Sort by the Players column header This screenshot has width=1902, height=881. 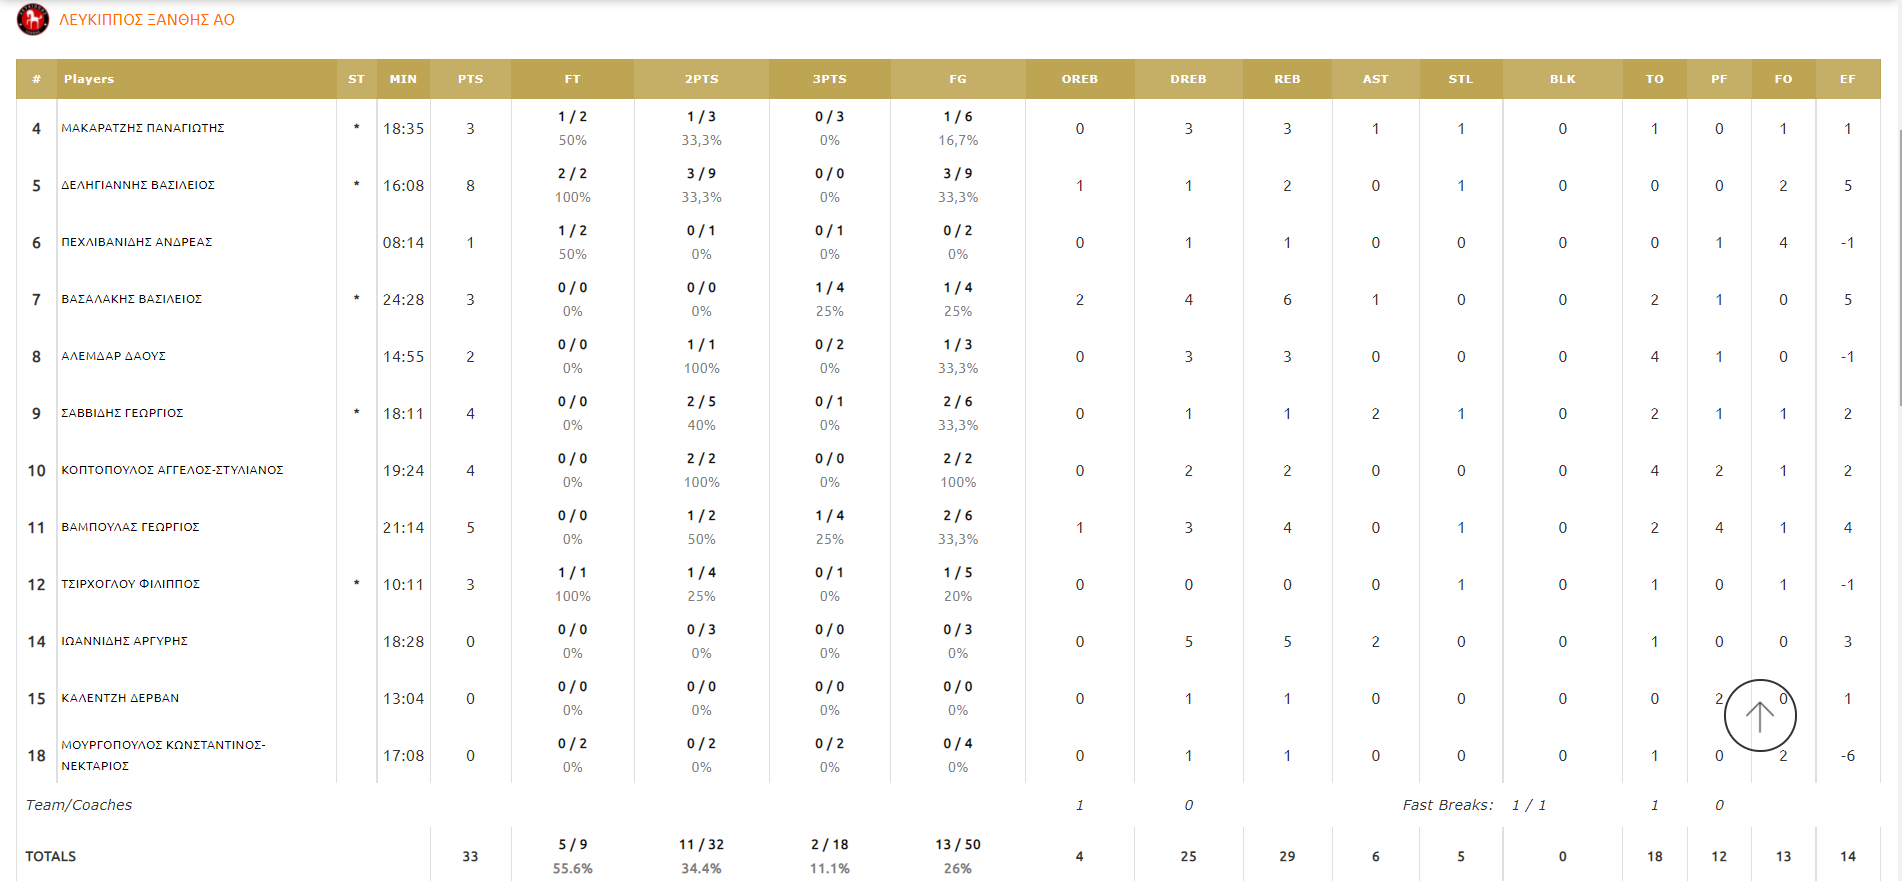pos(89,79)
